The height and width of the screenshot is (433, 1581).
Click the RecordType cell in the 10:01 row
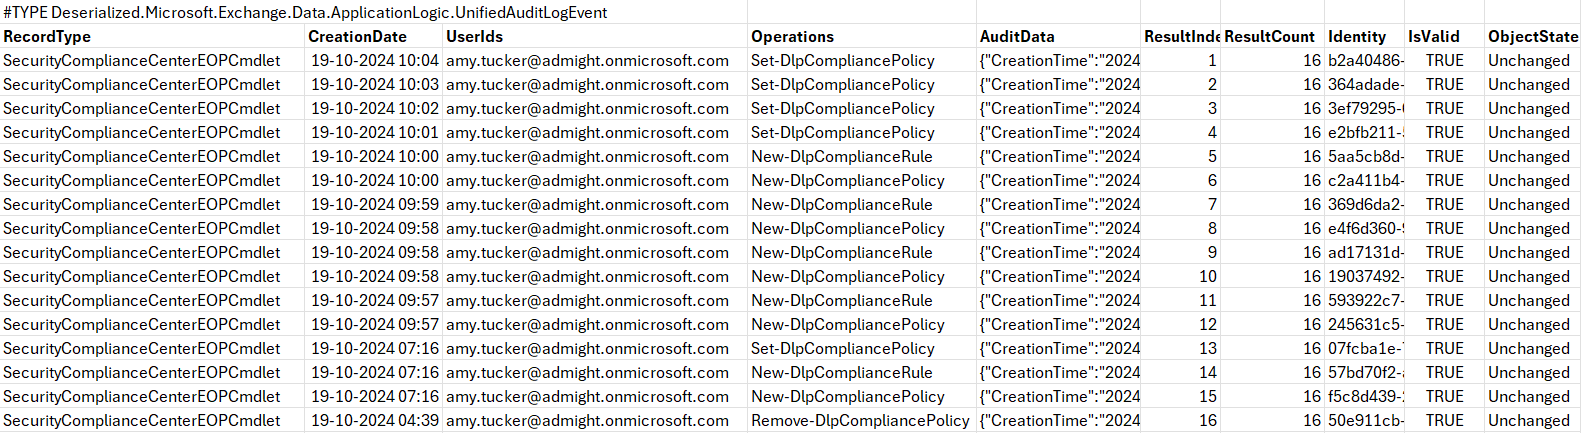click(153, 133)
